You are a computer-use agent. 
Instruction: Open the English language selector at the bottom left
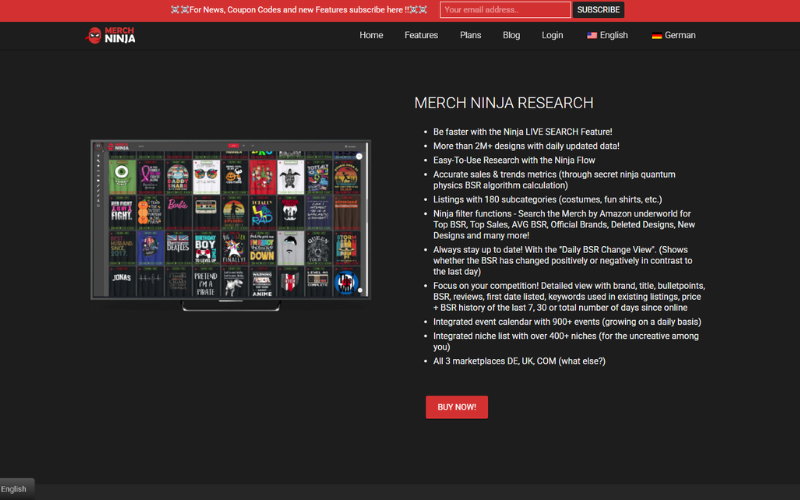point(17,489)
